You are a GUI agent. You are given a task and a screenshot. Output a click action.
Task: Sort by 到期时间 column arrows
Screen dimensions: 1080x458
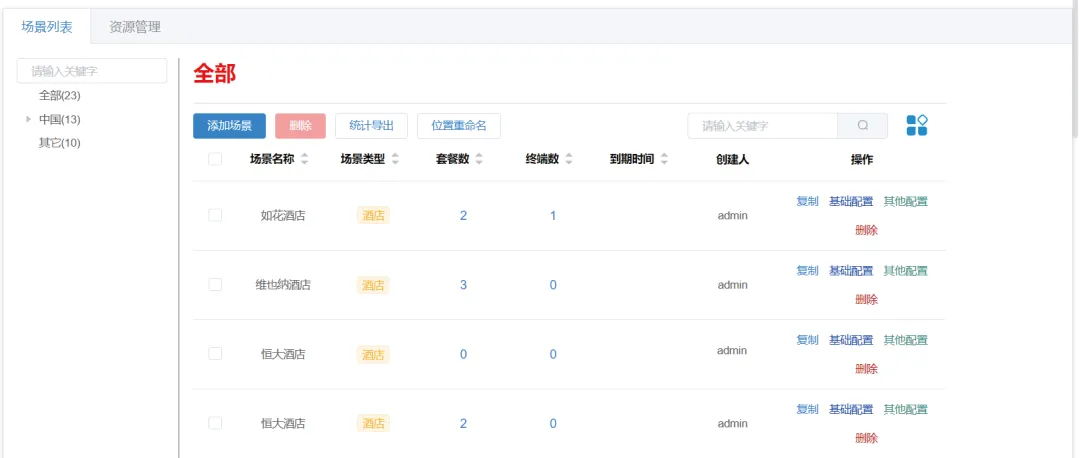tap(664, 160)
